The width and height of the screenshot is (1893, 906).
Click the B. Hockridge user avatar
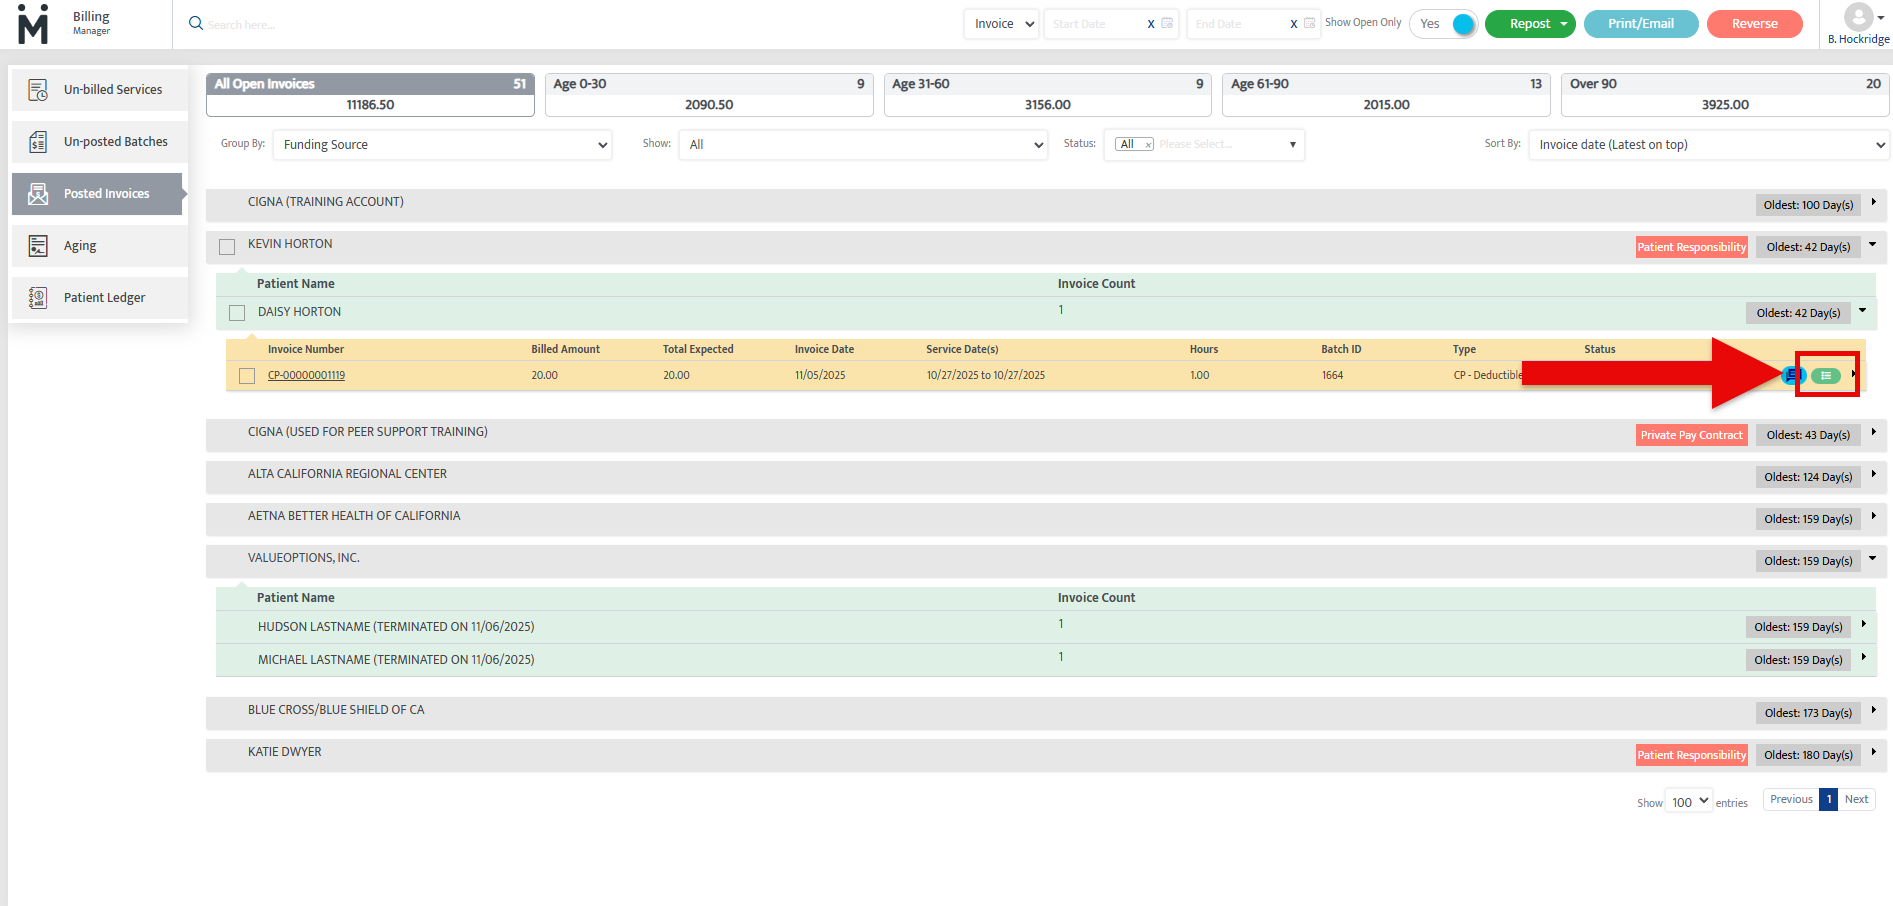1858,17
